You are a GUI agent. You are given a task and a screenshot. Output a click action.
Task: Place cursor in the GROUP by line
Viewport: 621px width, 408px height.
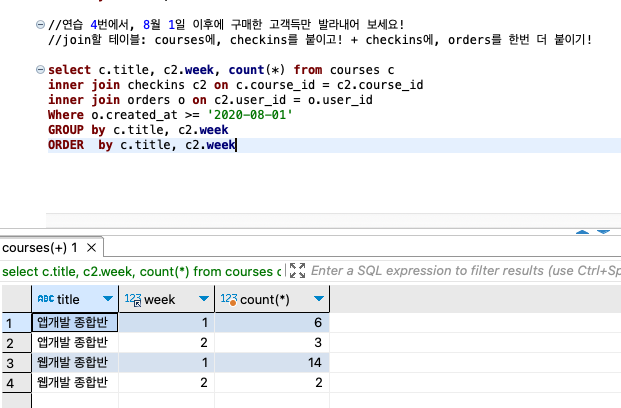(x=138, y=130)
